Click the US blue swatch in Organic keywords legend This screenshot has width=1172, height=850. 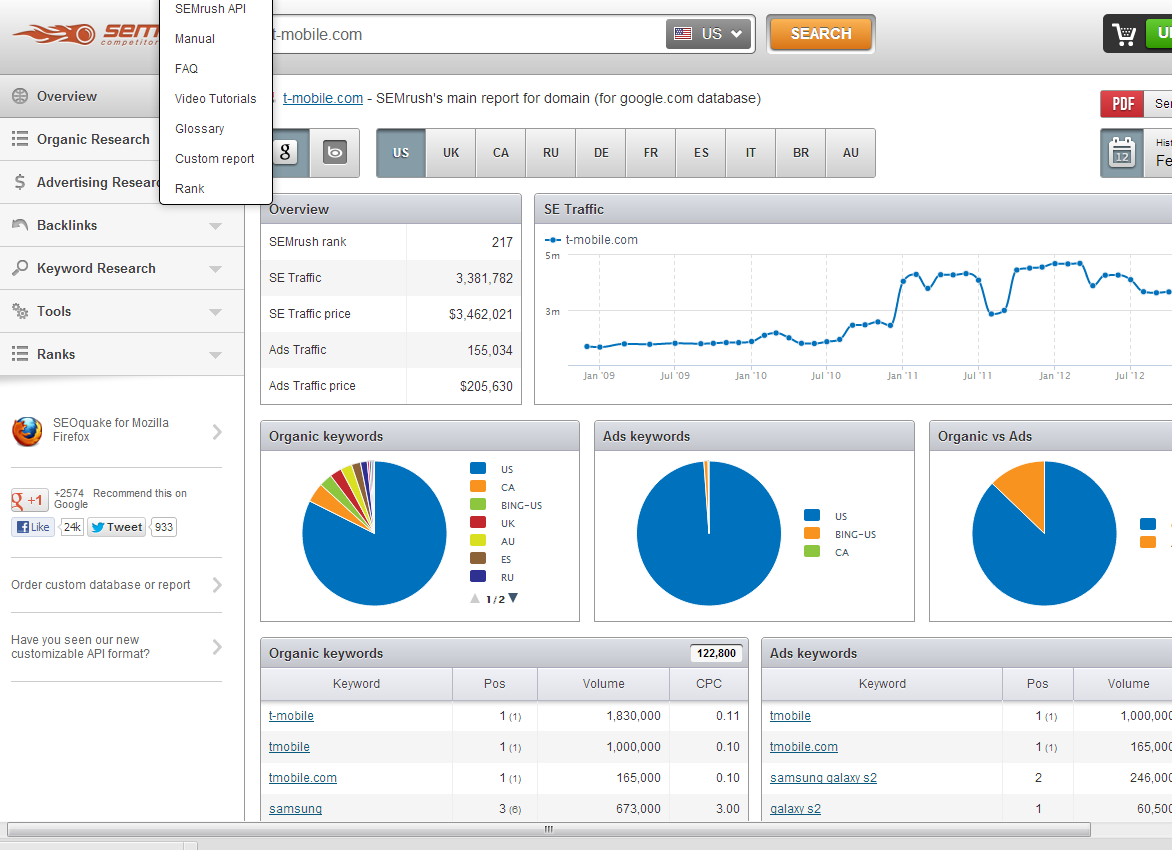point(478,469)
